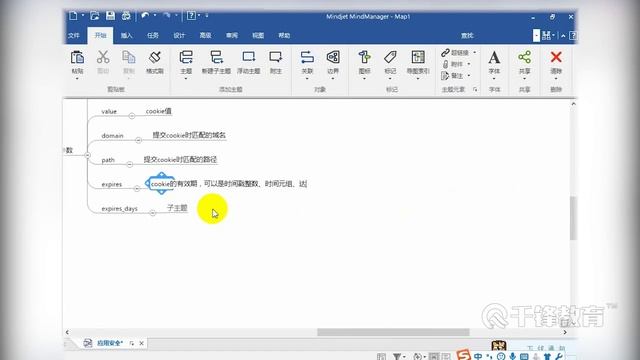This screenshot has height=360, width=640.
Task: Click the Topic (主题) icon
Action: 186,57
